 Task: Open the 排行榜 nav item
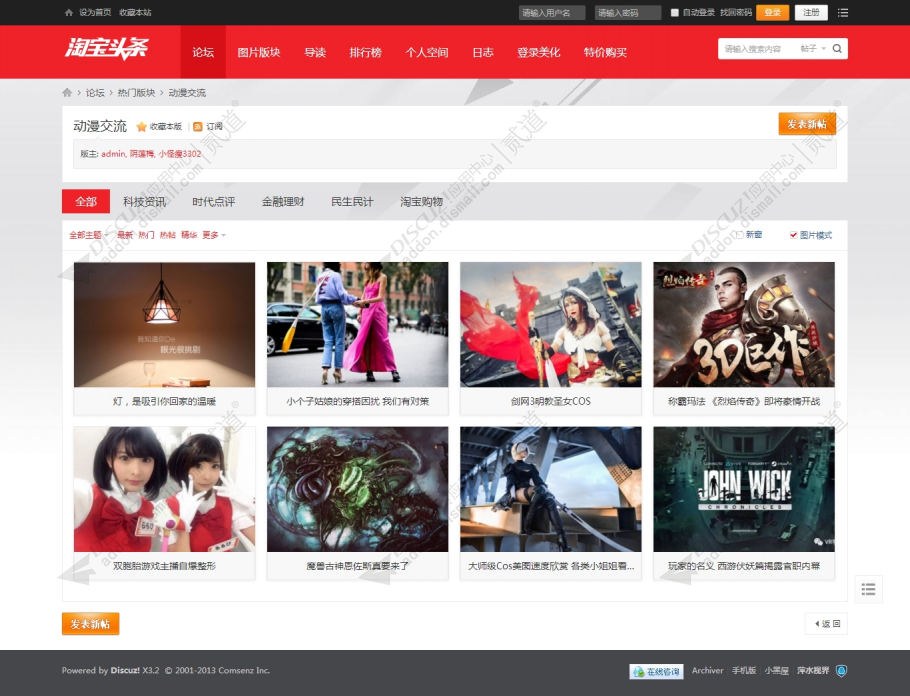366,52
